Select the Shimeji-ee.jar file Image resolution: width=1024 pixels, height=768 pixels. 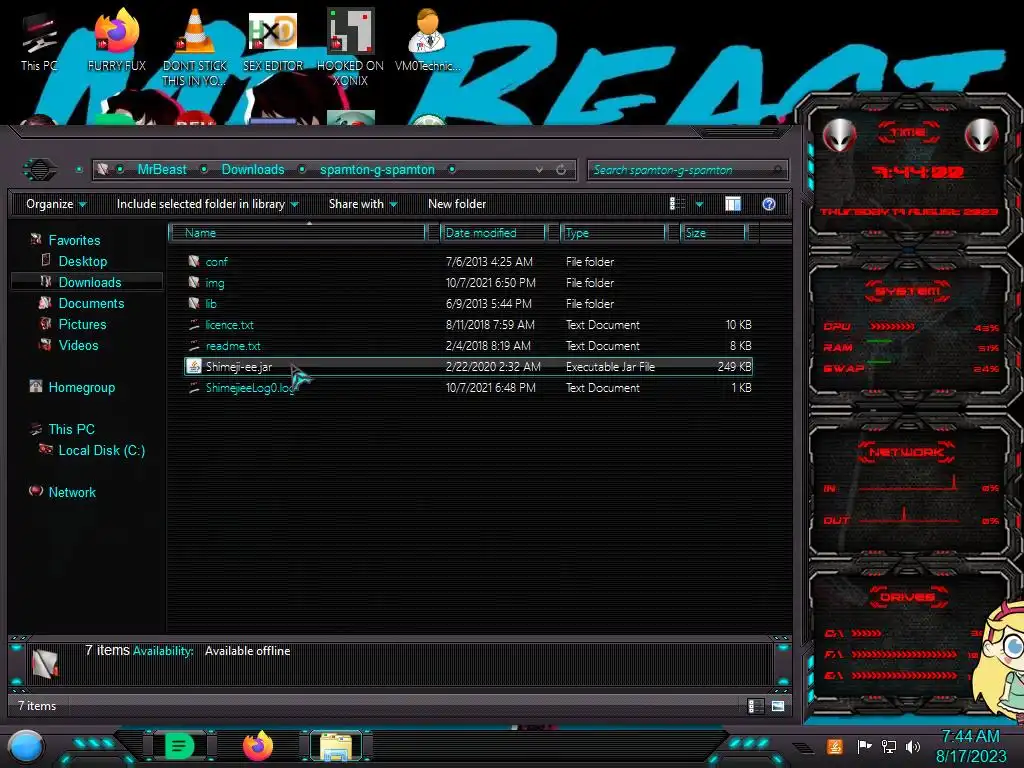[x=469, y=366]
